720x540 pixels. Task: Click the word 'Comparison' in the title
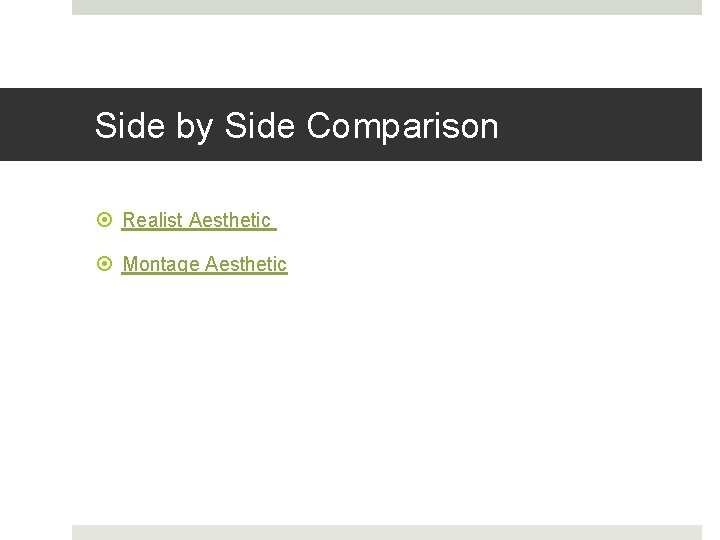[402, 126]
